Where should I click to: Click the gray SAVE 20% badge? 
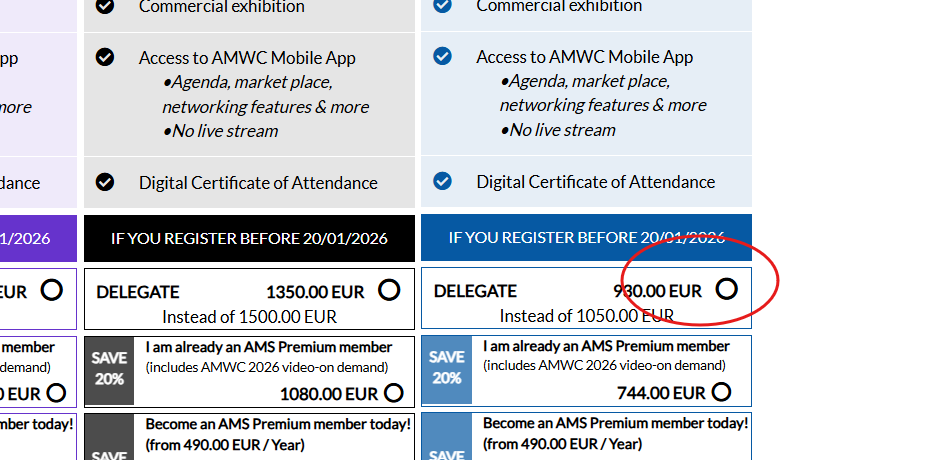pos(110,369)
